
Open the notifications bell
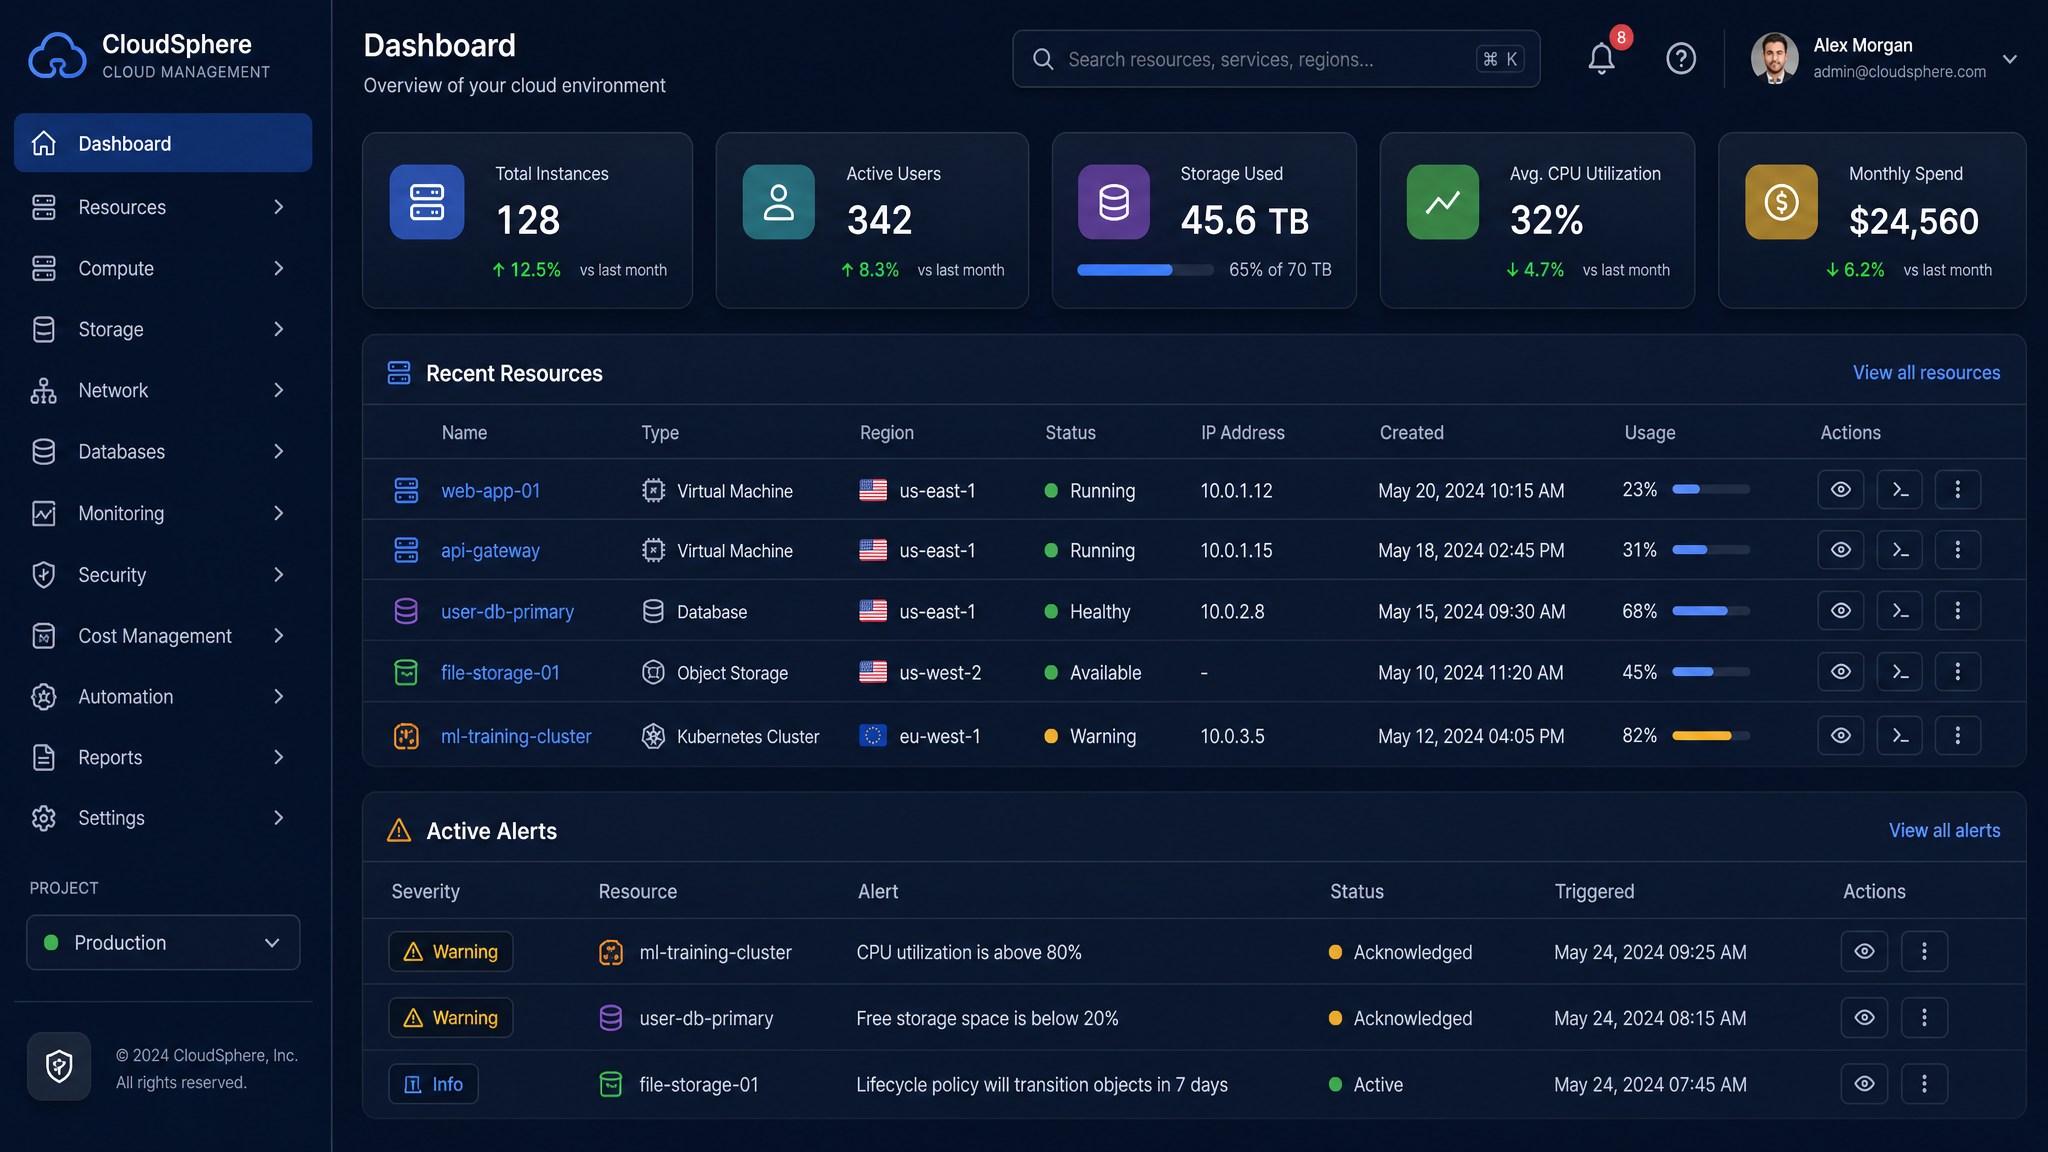coord(1601,59)
